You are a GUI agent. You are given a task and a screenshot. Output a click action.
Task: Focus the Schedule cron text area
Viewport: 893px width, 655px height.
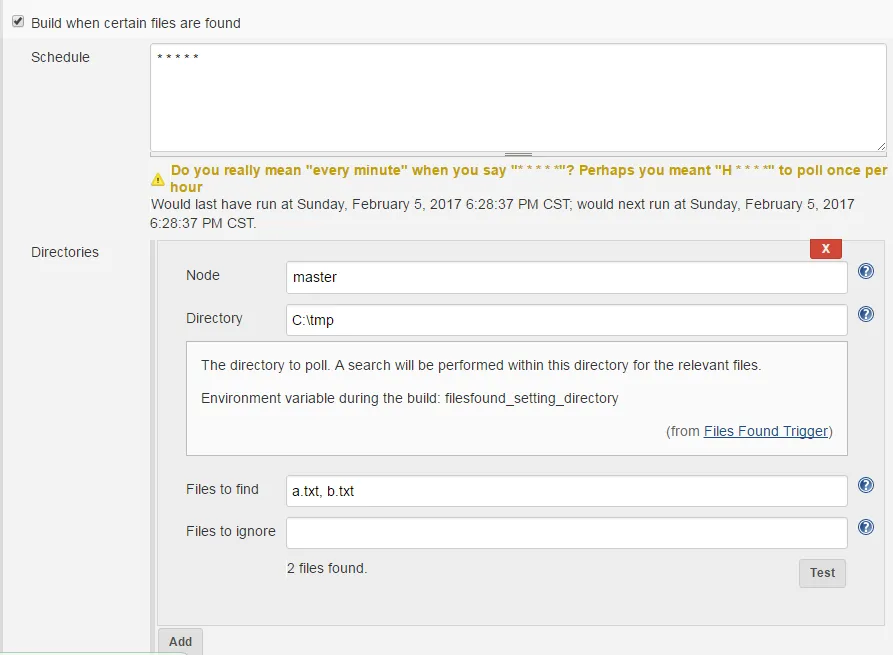[x=518, y=98]
